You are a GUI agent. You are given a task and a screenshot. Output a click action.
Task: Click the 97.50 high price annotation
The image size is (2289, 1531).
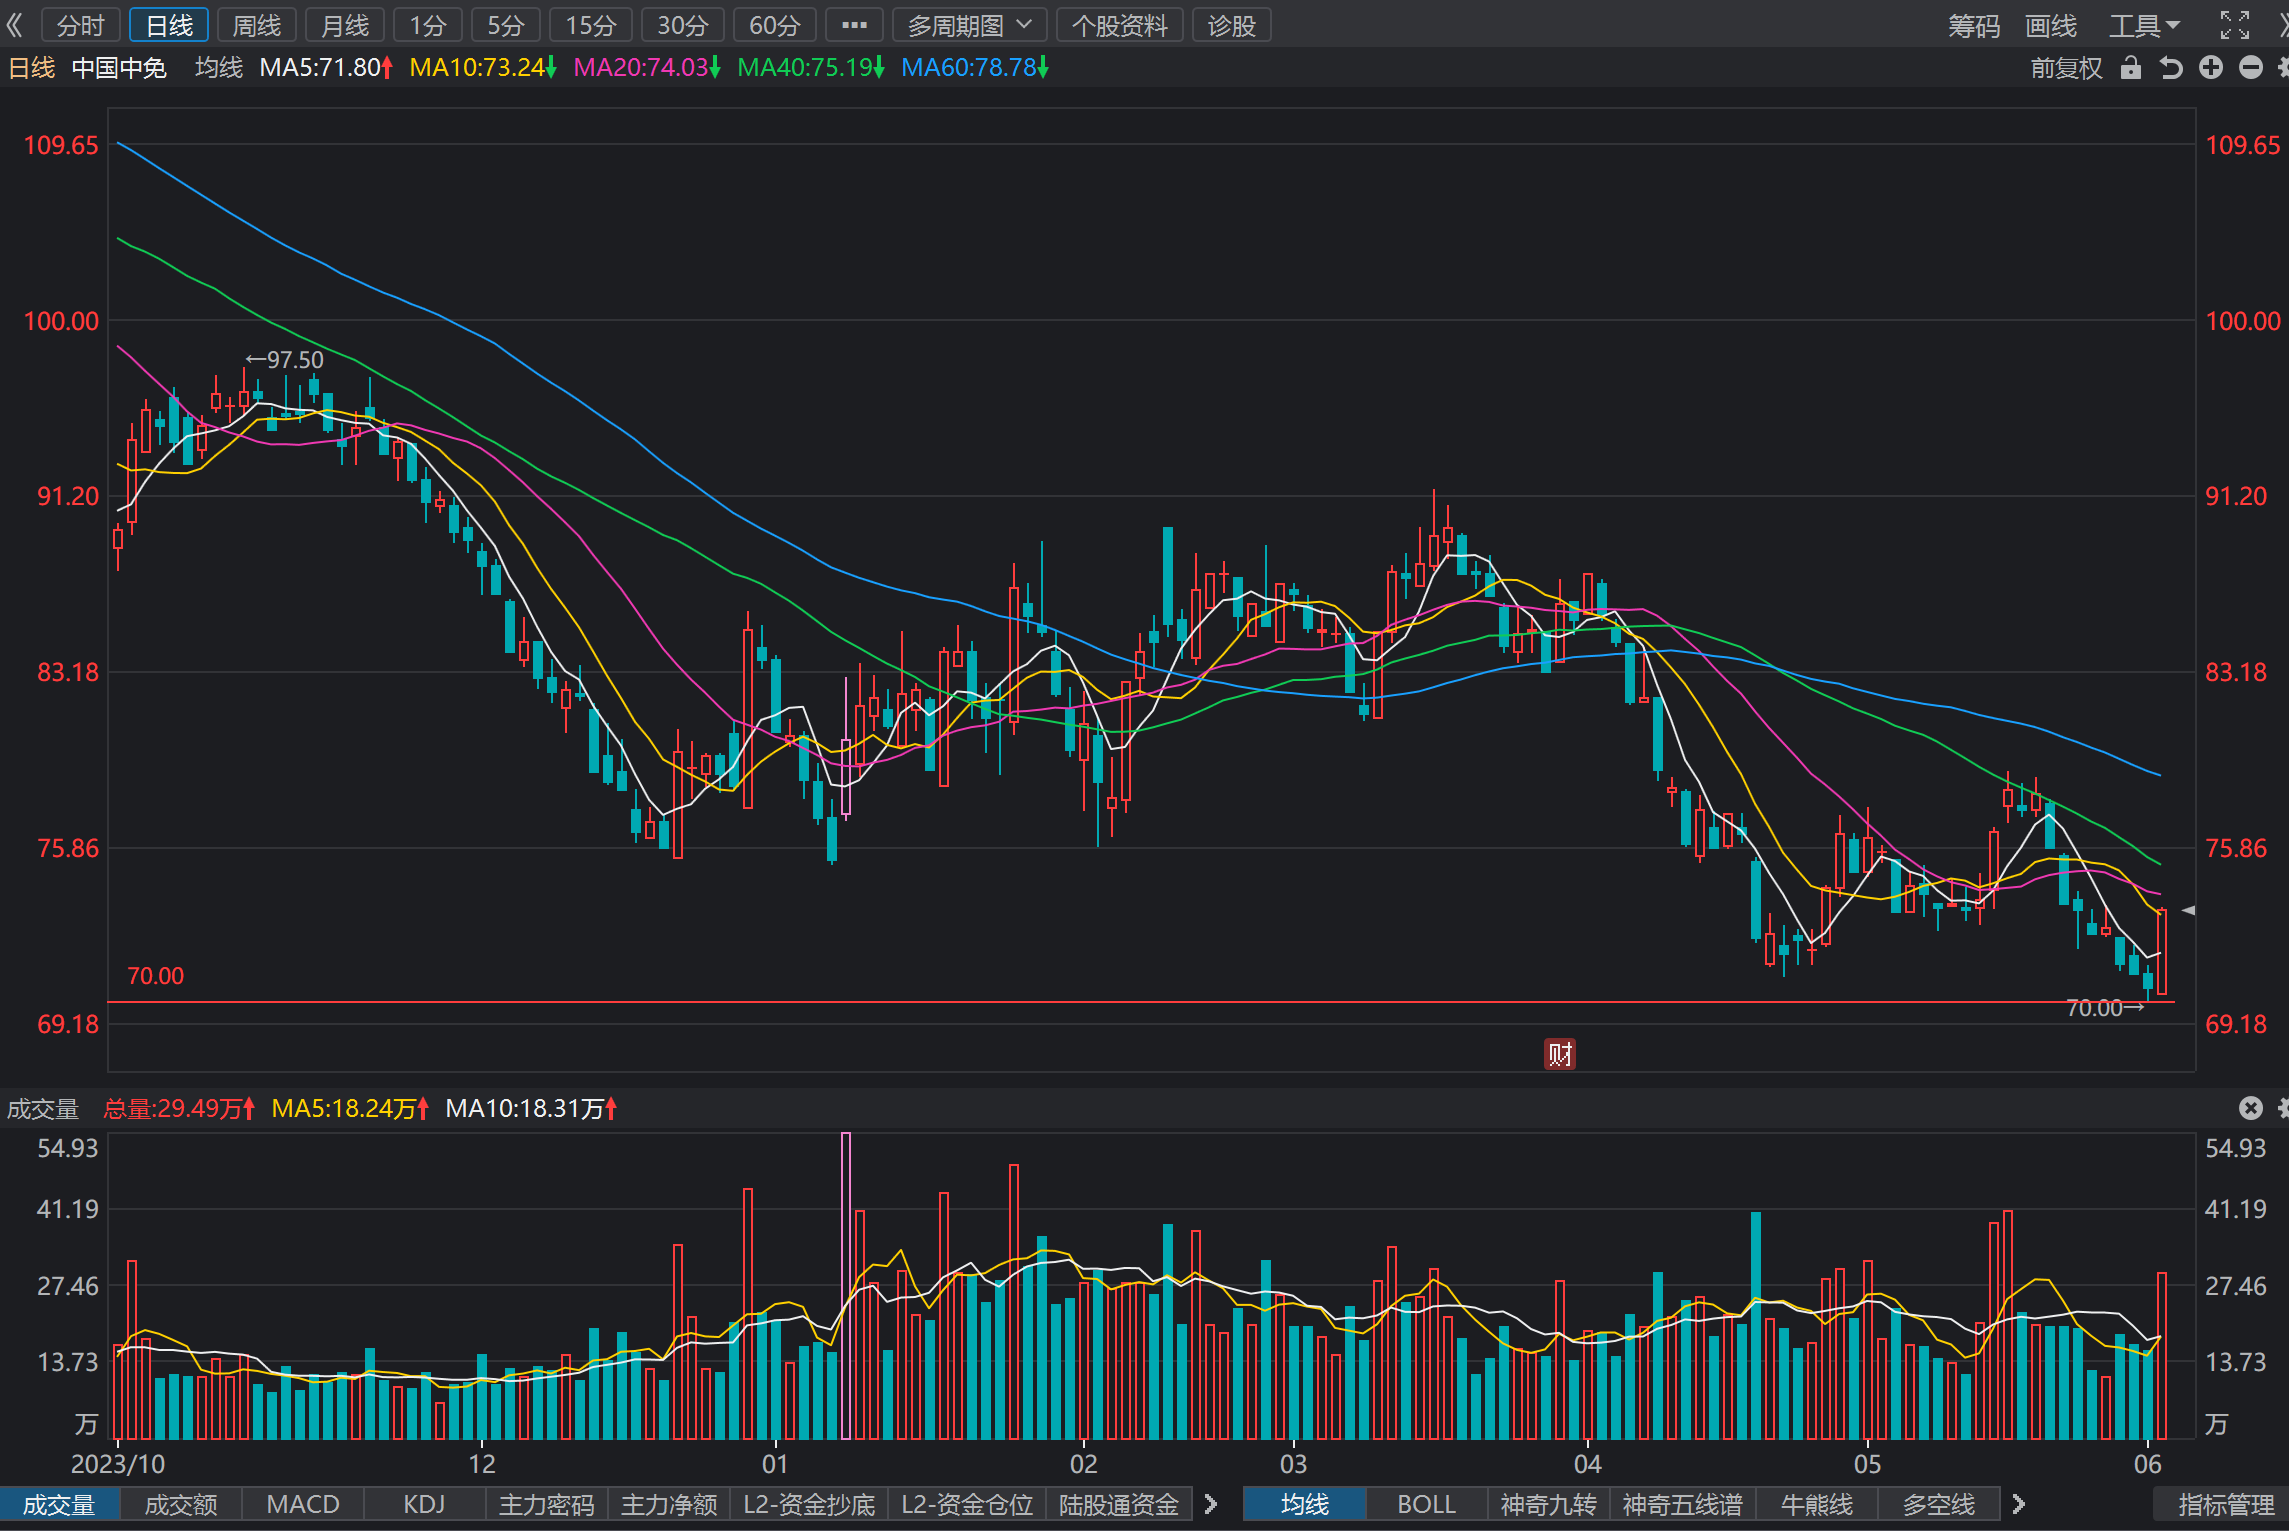[x=285, y=360]
